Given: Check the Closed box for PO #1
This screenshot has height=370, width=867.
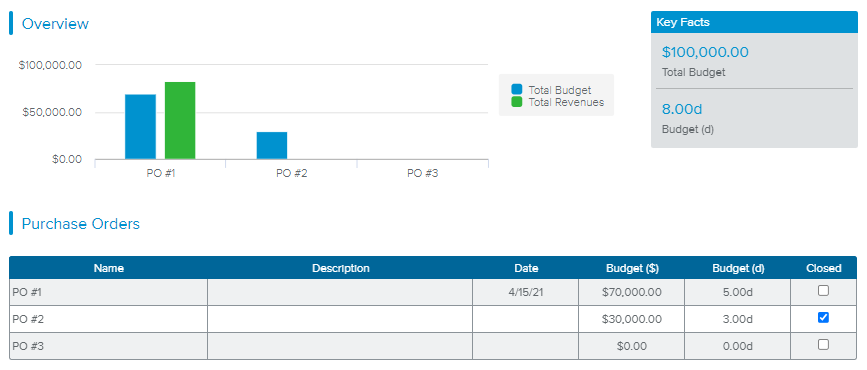Looking at the screenshot, I should tap(823, 290).
